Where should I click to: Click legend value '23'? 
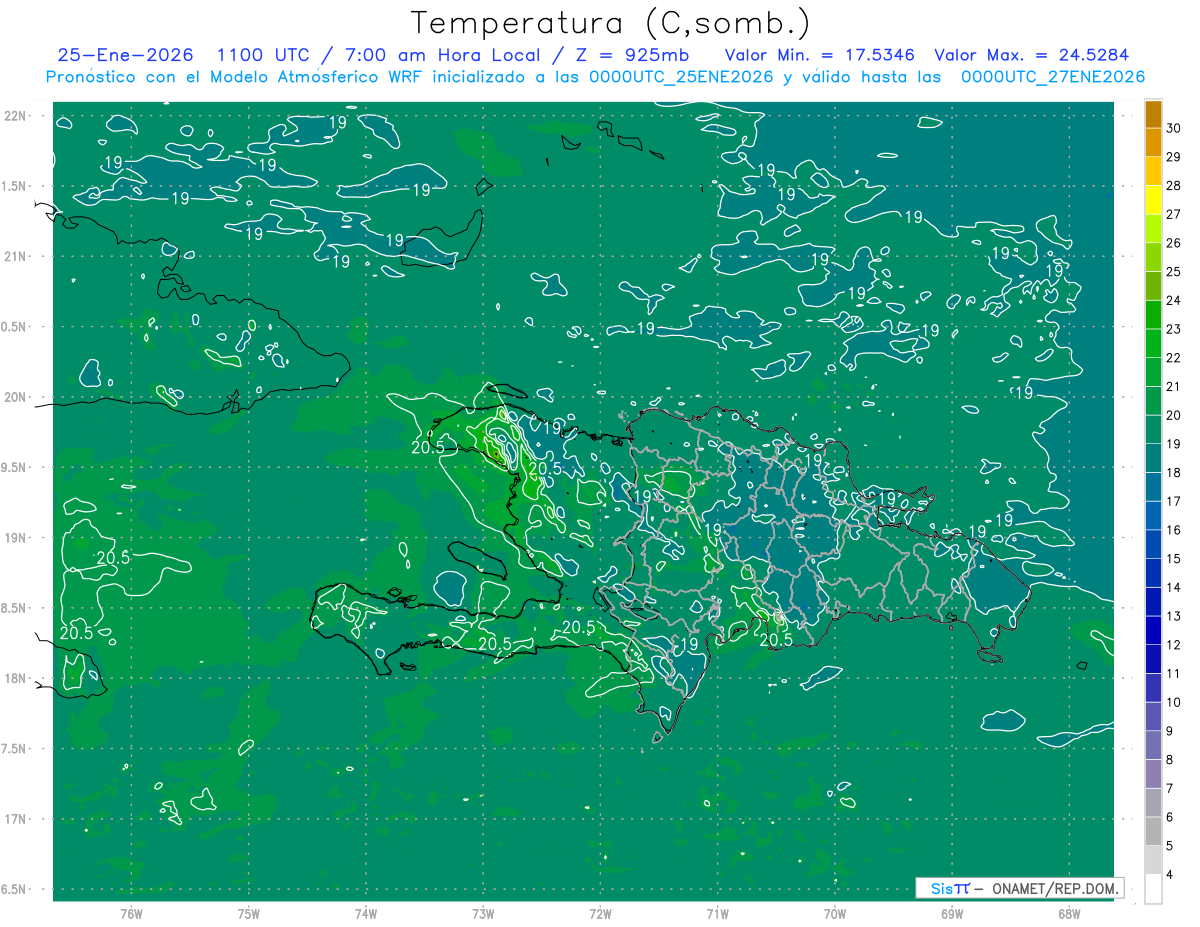pos(1174,329)
